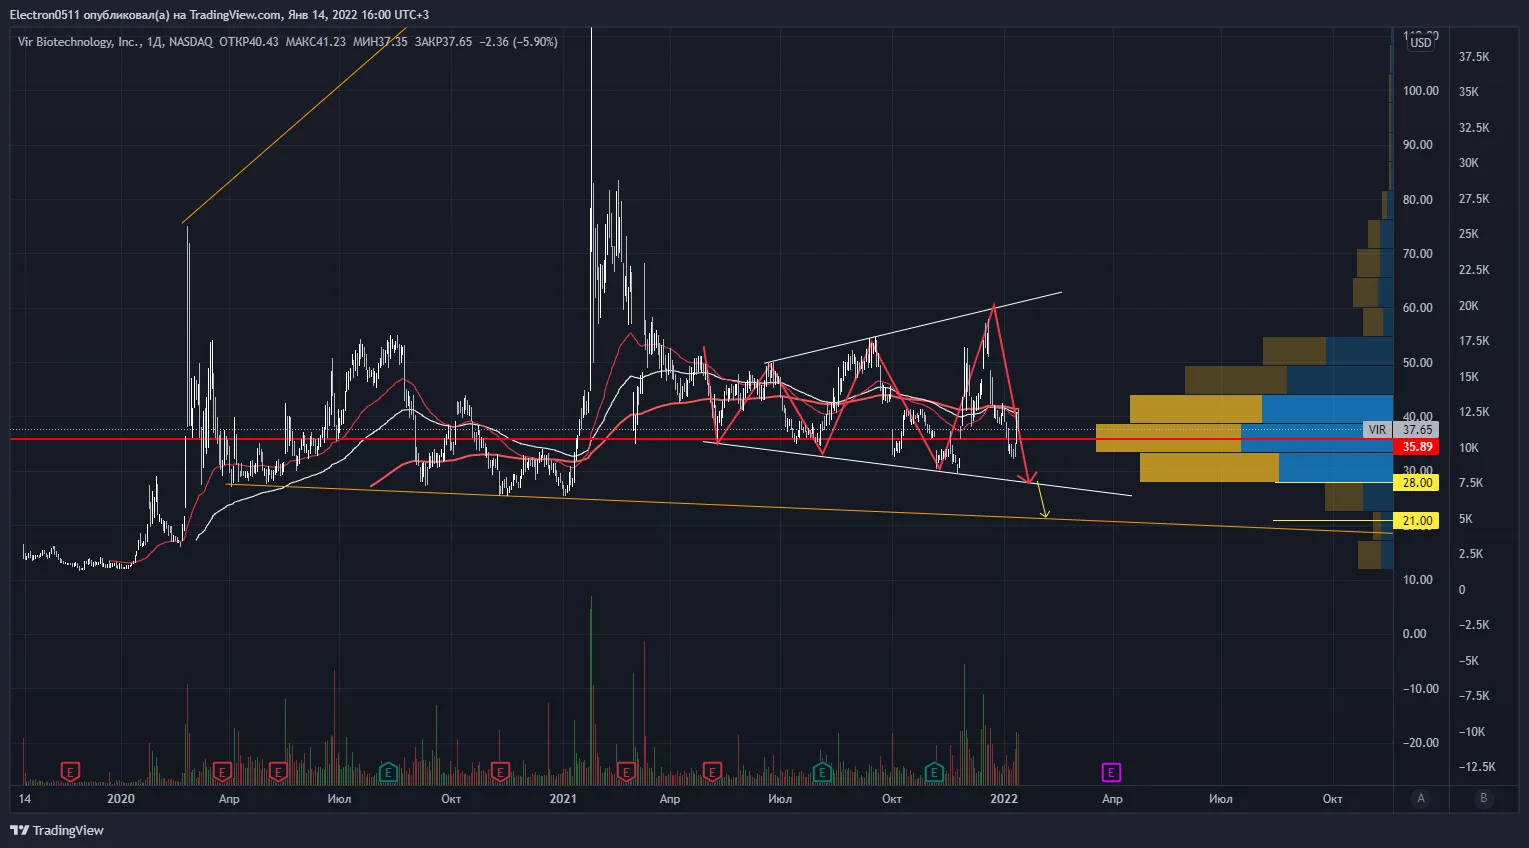Toggle auto scale with the A button
This screenshot has width=1529, height=848.
pyautogui.click(x=1421, y=798)
